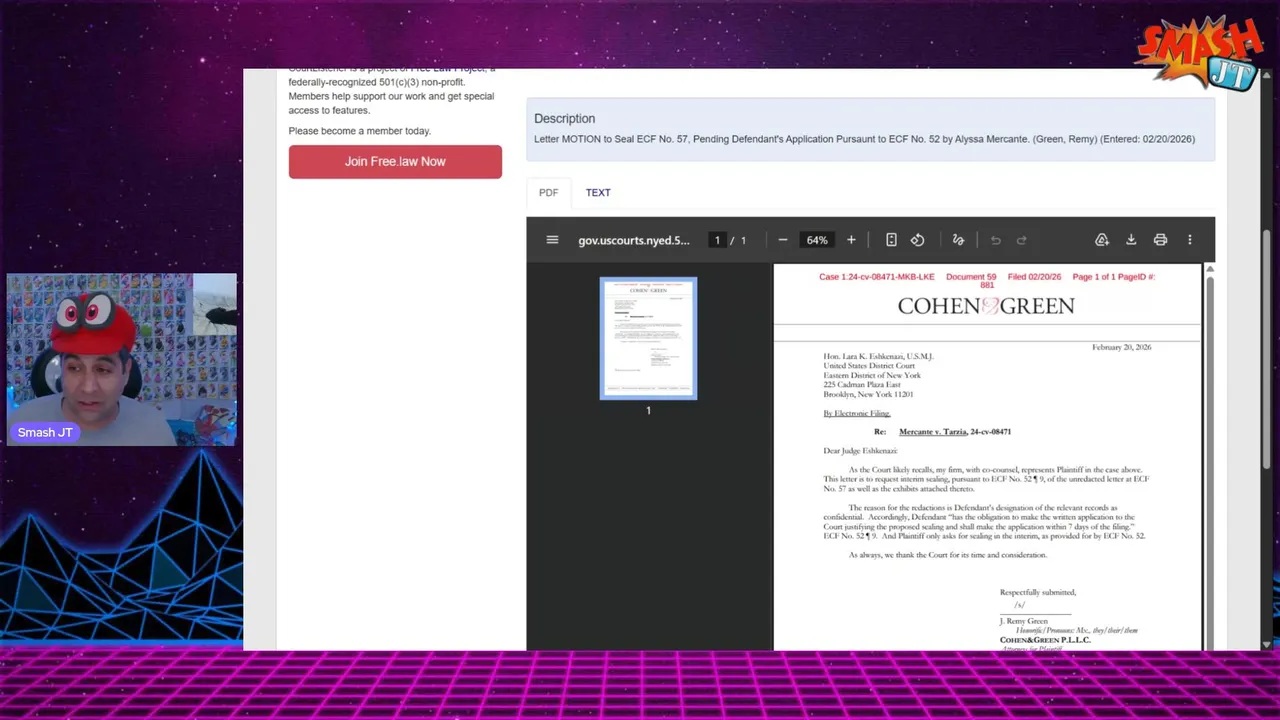Download the PDF file
The image size is (1280, 720).
tap(1131, 240)
